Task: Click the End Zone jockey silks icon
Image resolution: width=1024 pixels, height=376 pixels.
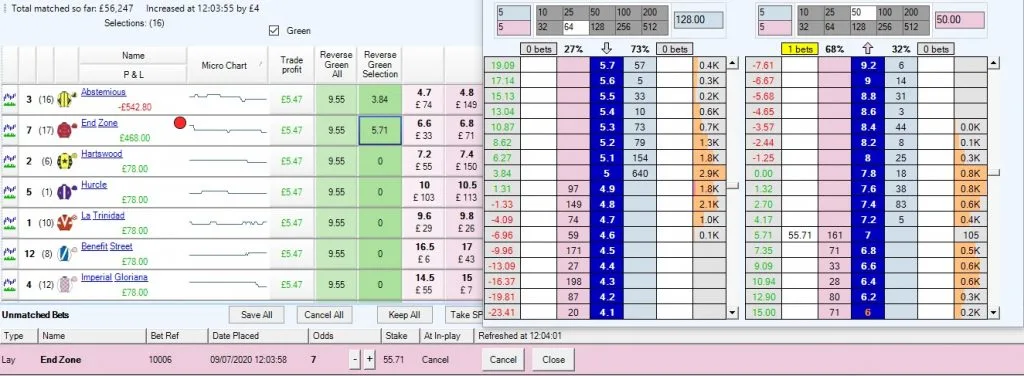Action: pyautogui.click(x=64, y=130)
